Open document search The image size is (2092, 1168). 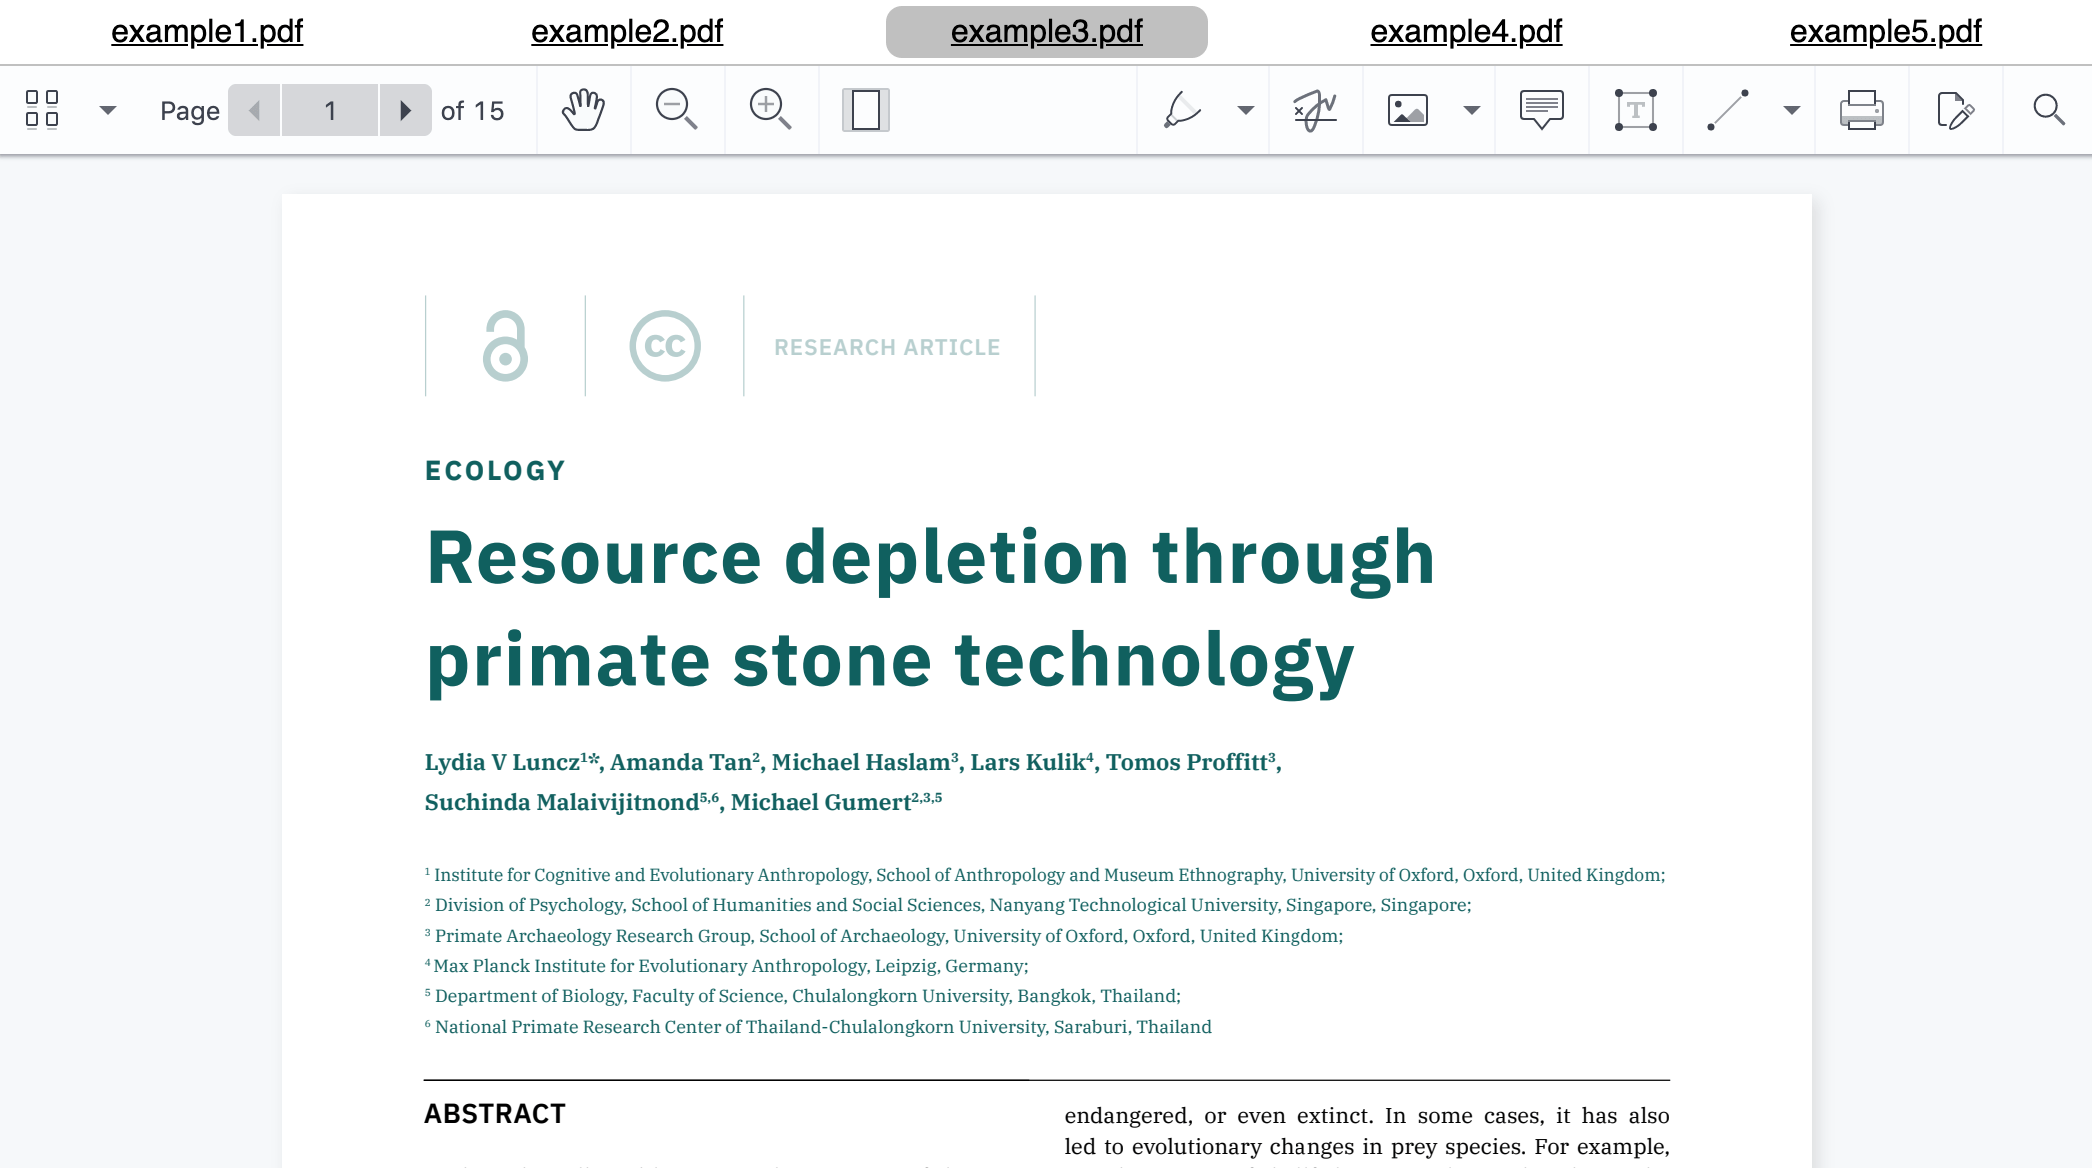pos(2046,110)
